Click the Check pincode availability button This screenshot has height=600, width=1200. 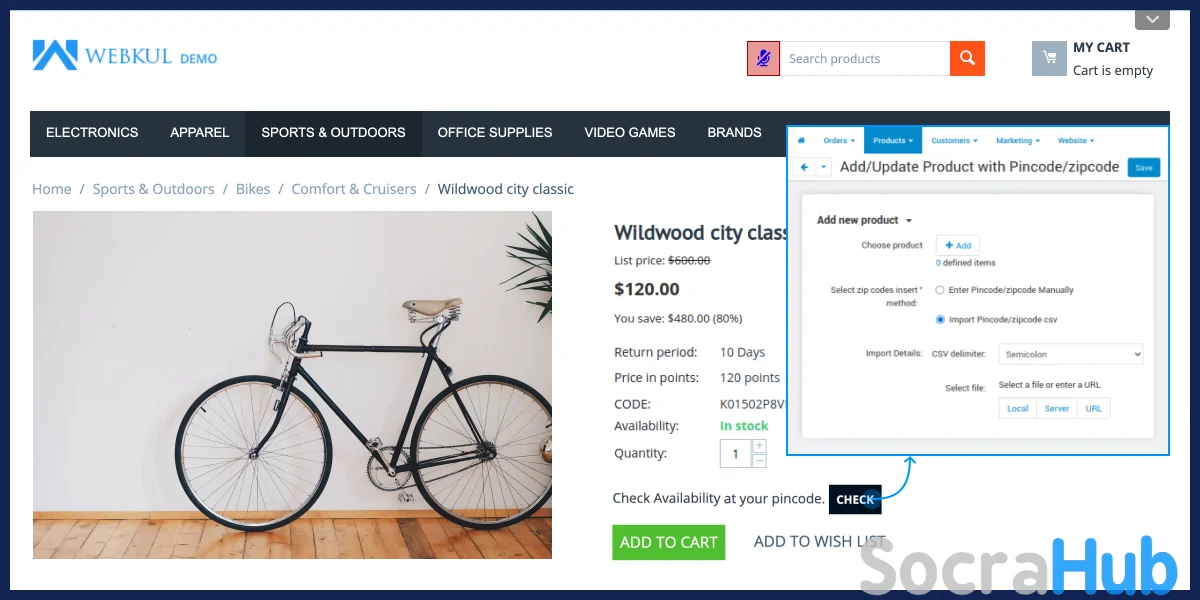(x=855, y=499)
